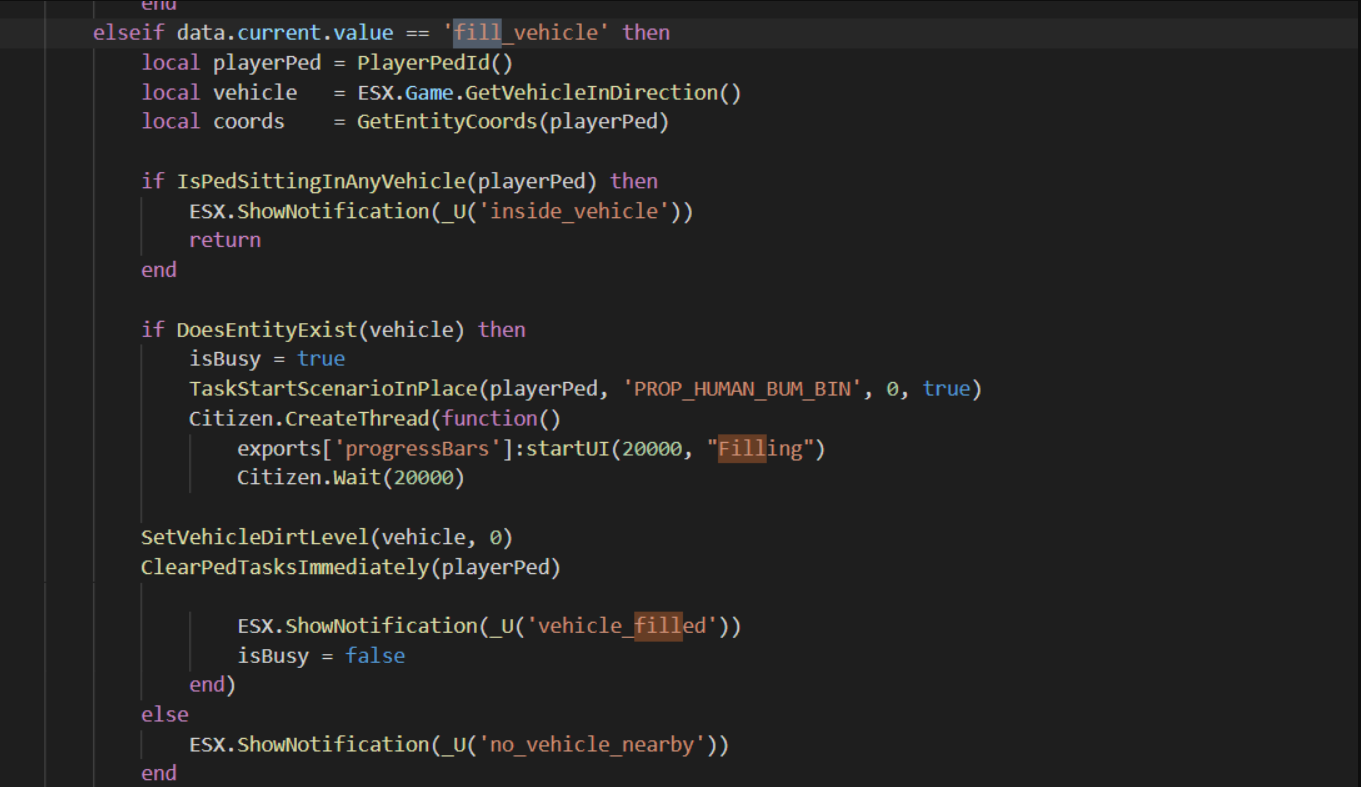1361x787 pixels.
Task: Click the false value assigned to isBusy
Action: click(x=375, y=656)
